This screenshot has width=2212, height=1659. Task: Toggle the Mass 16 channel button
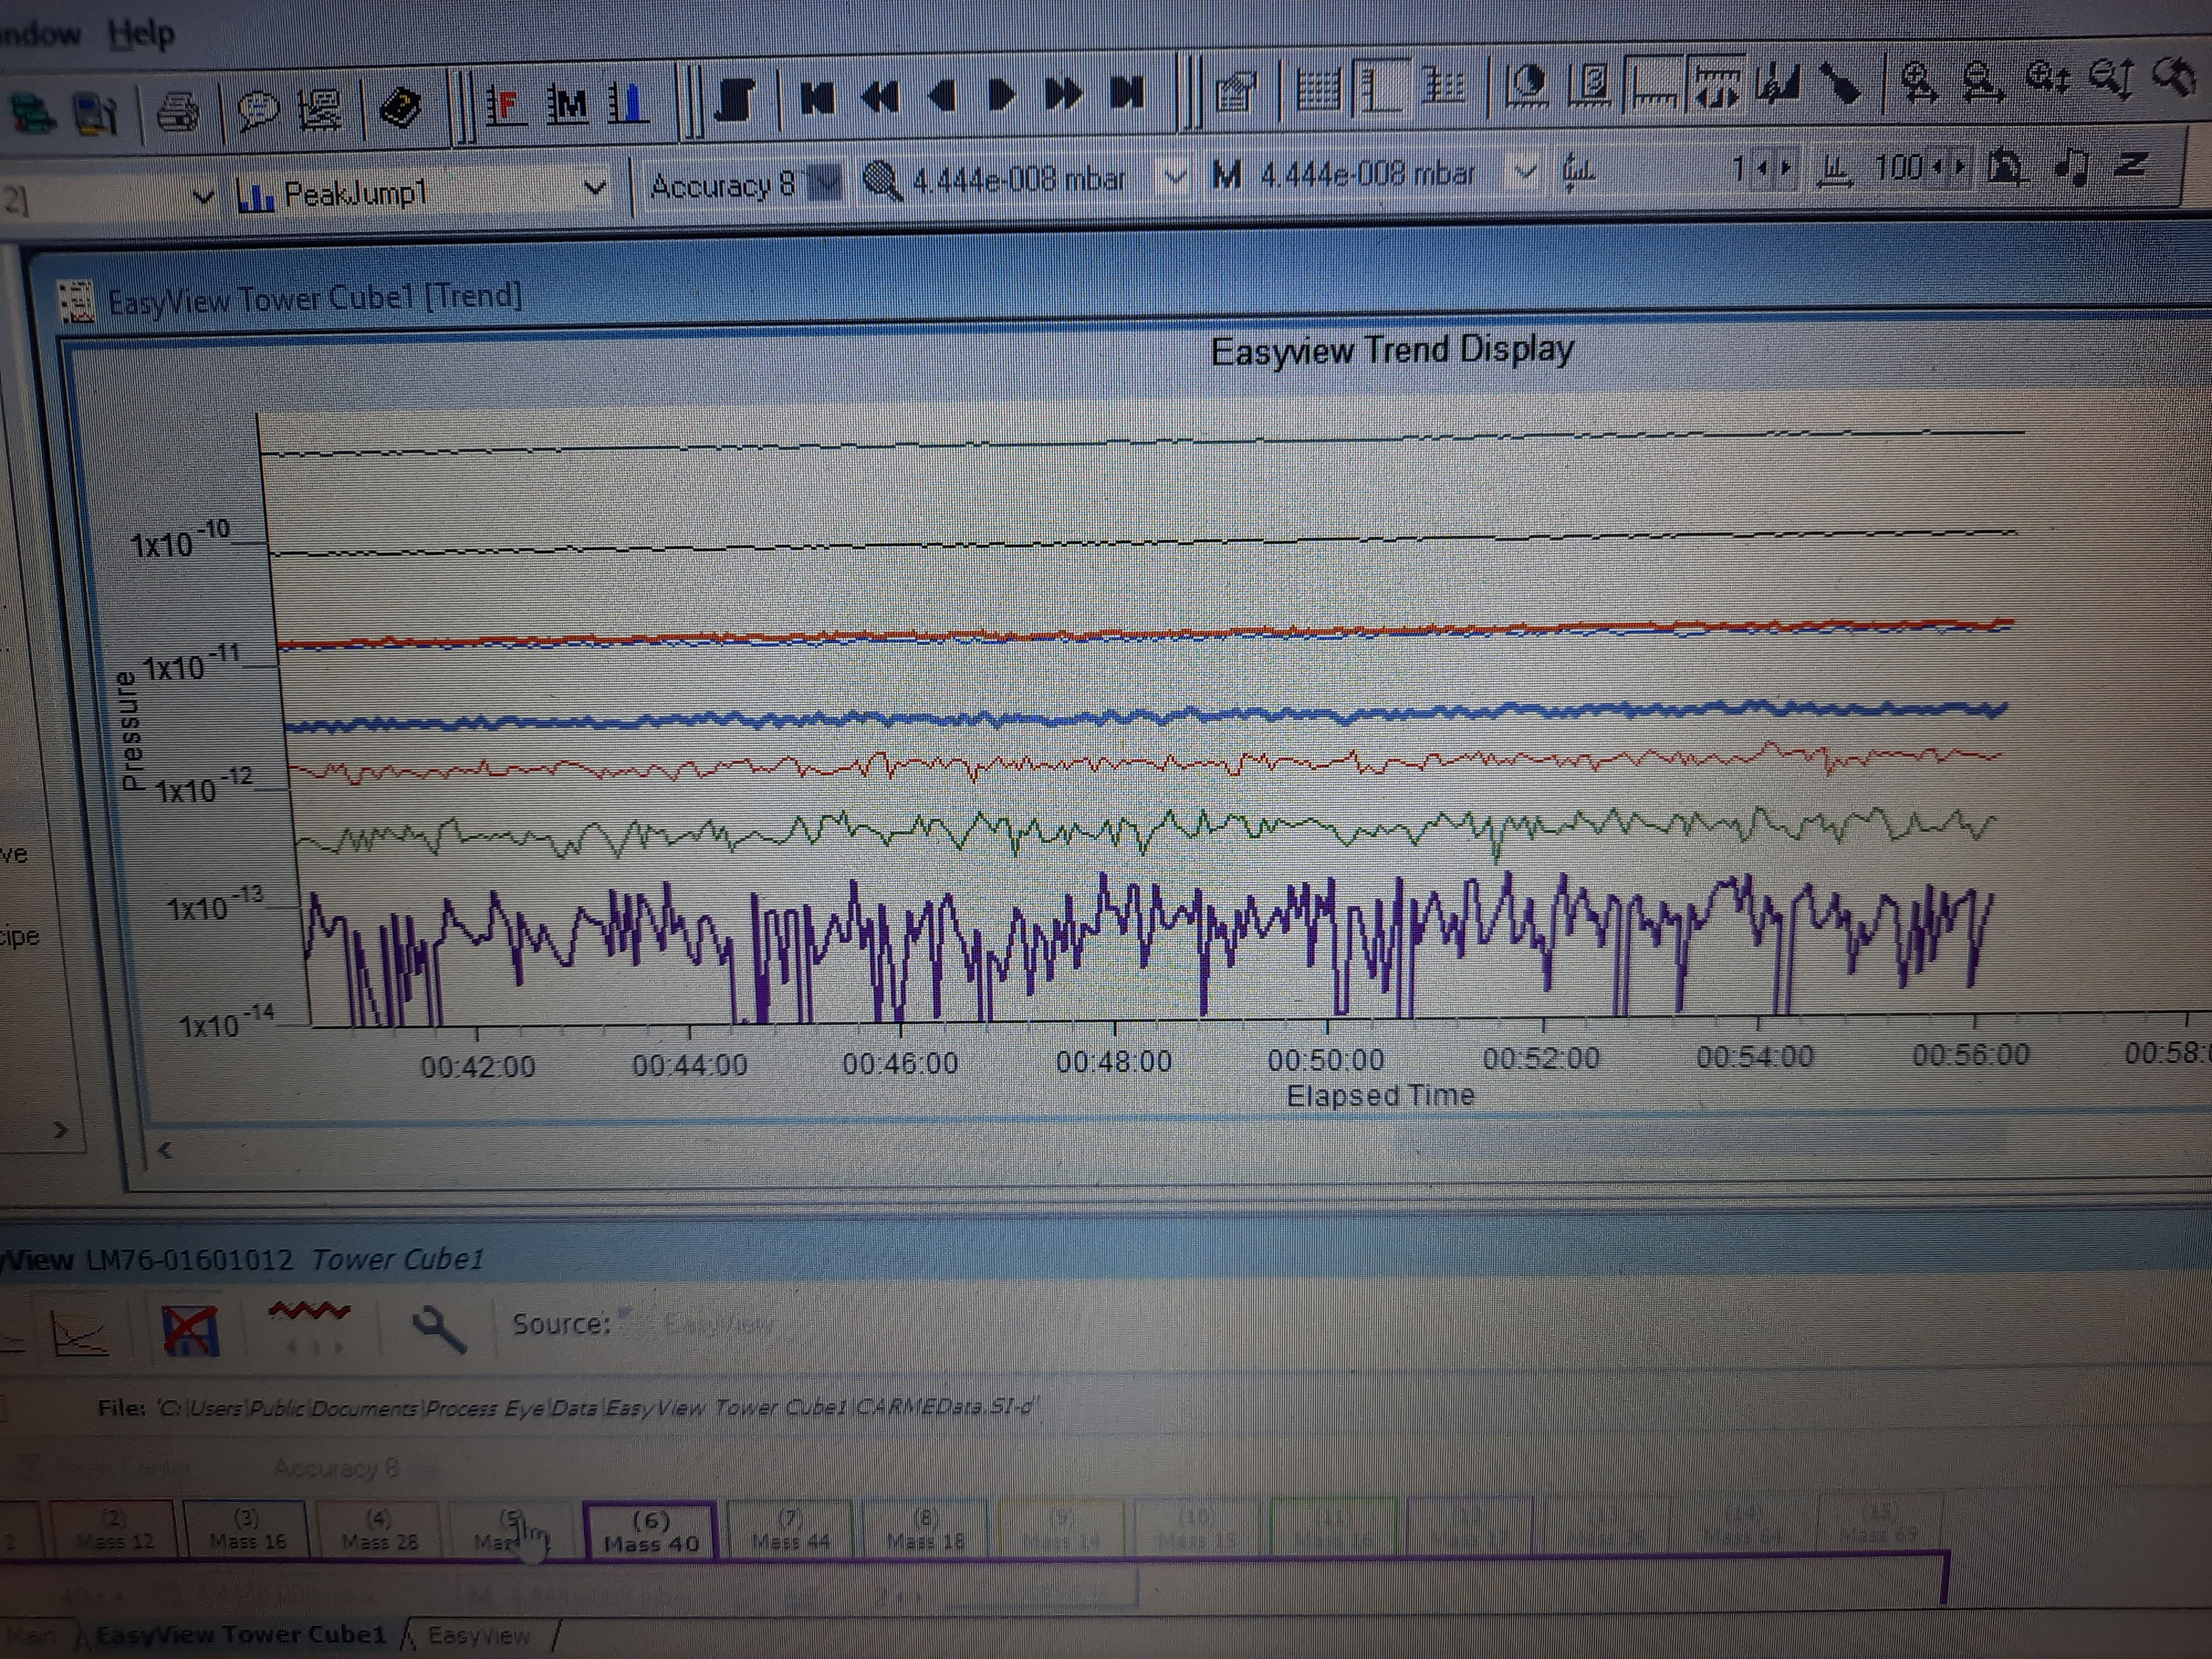point(247,1531)
